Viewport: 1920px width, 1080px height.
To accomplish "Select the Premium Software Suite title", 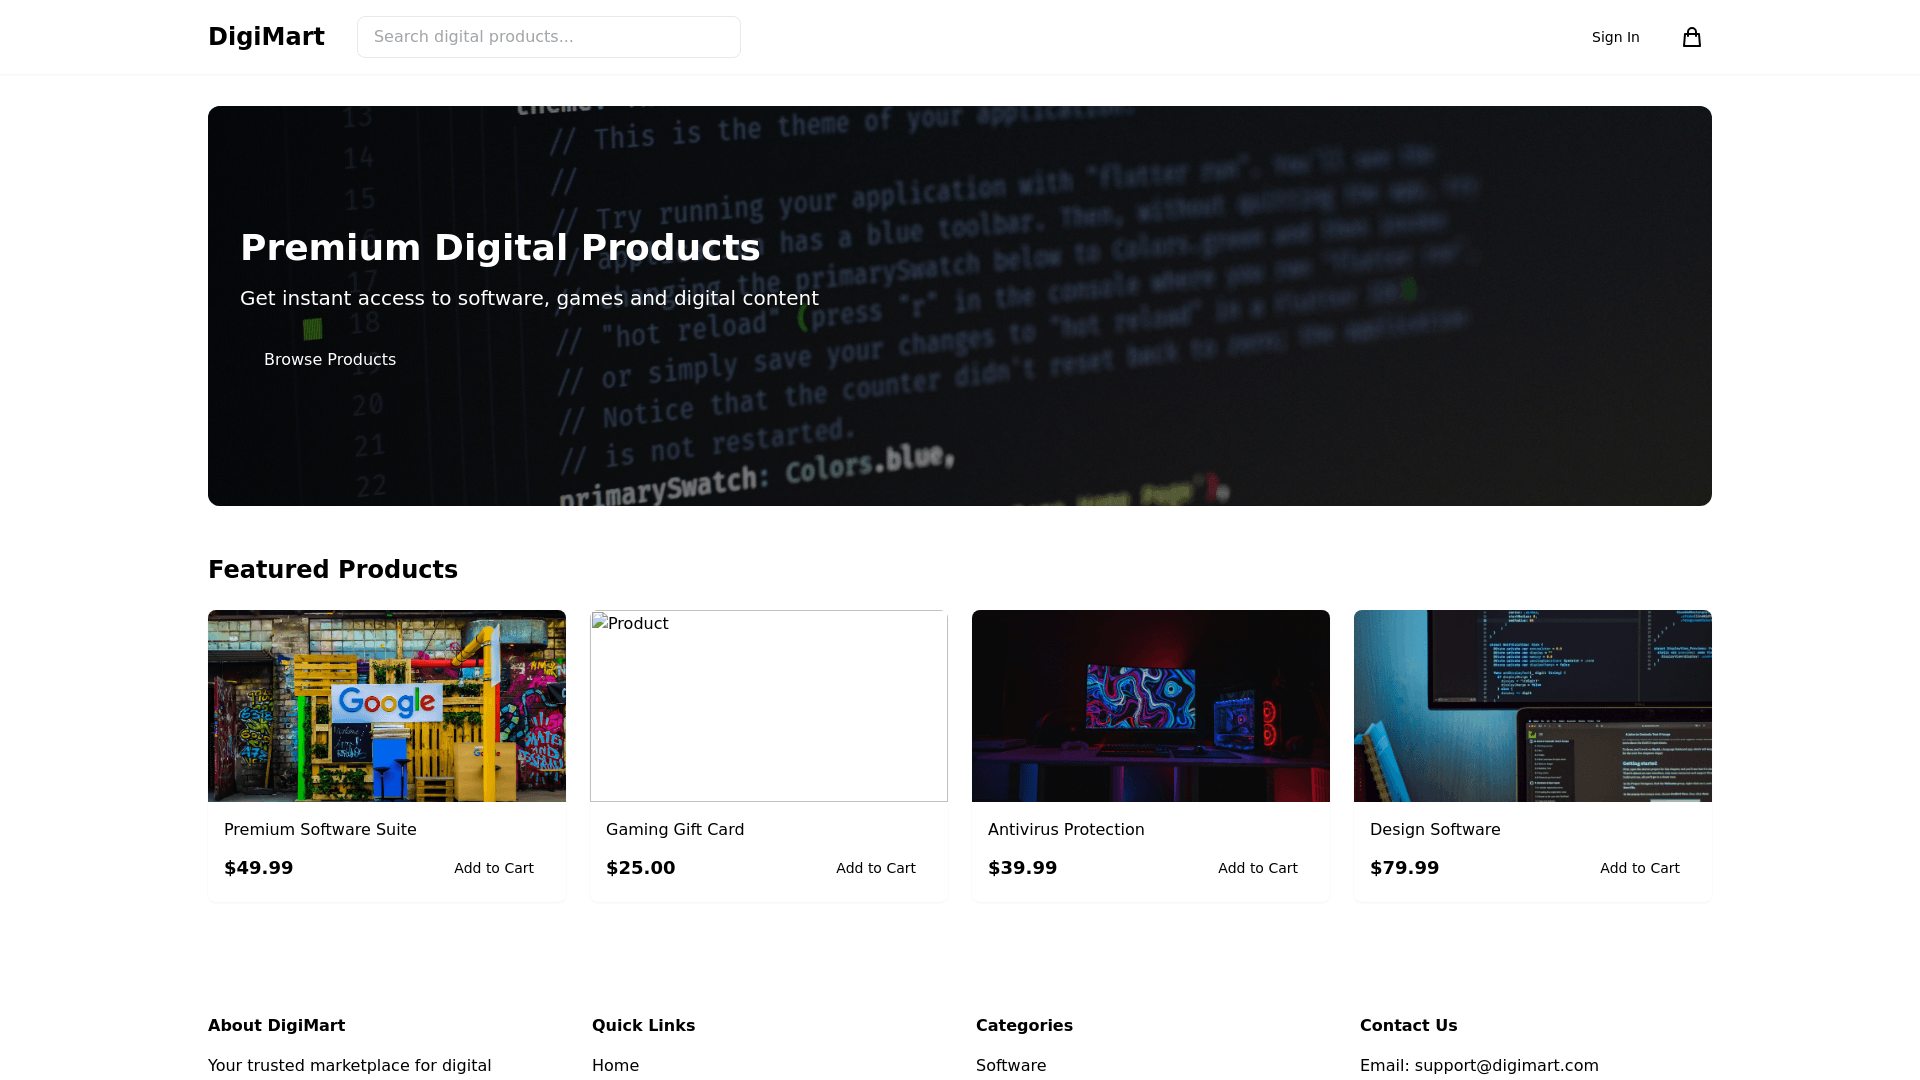I will pos(320,829).
